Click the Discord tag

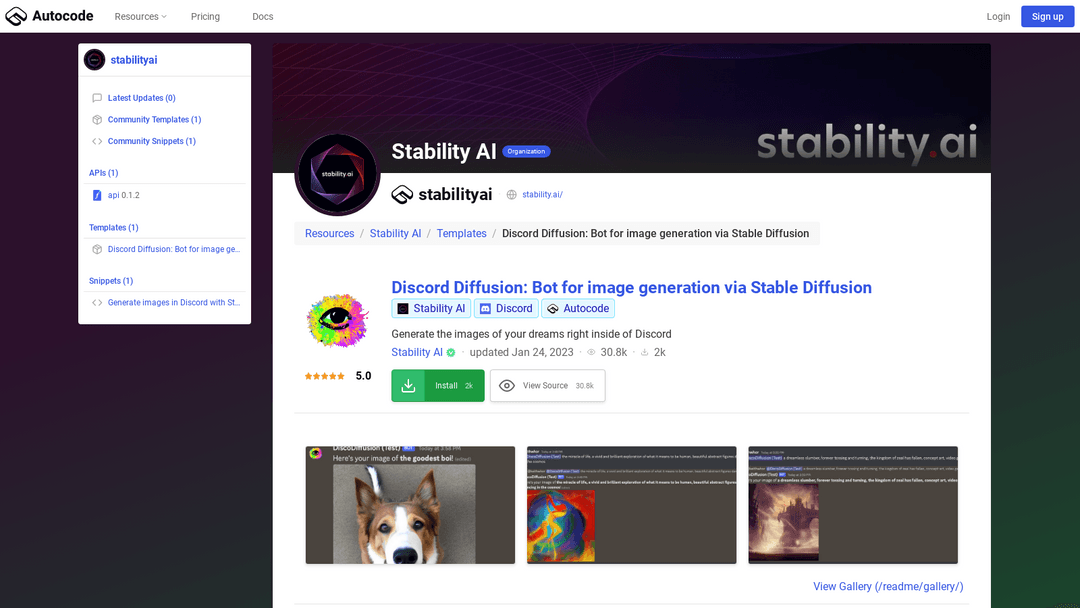pyautogui.click(x=506, y=308)
